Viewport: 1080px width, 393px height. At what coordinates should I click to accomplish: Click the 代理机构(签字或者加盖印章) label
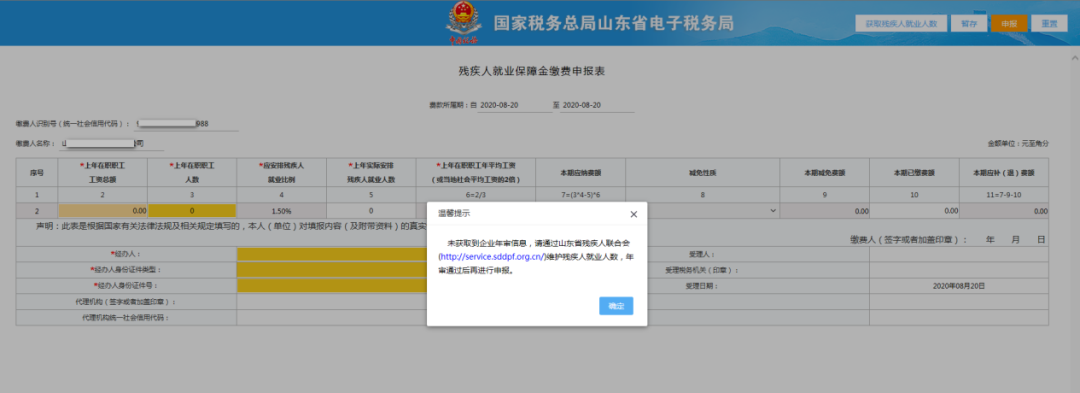pyautogui.click(x=125, y=301)
